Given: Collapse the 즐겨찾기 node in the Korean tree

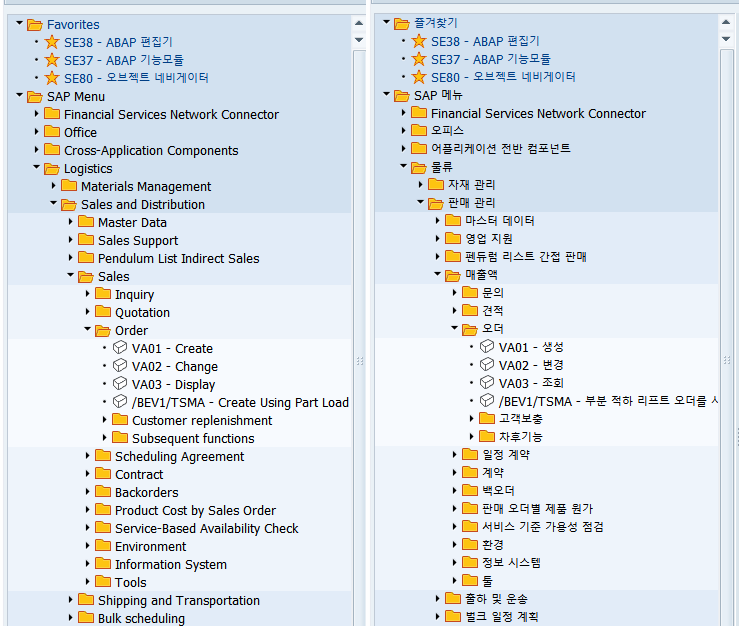Looking at the screenshot, I should click(x=386, y=22).
